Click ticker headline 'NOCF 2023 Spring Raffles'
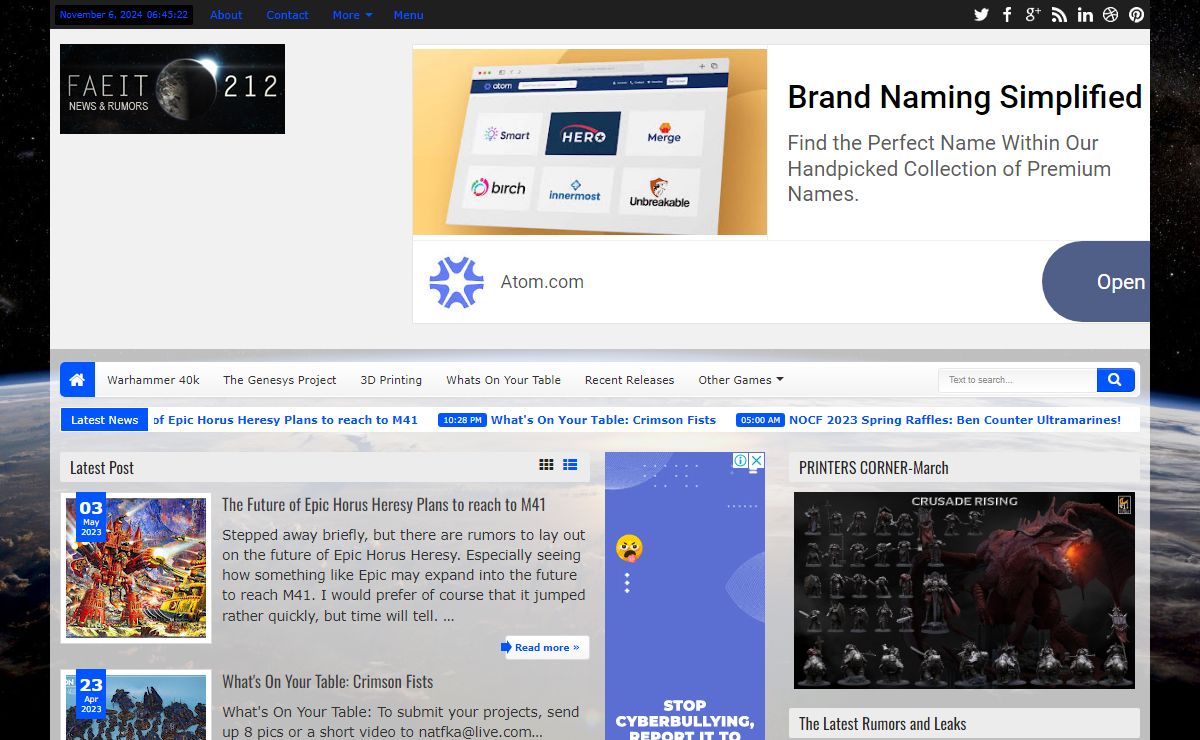1200x740 pixels. pyautogui.click(x=955, y=420)
